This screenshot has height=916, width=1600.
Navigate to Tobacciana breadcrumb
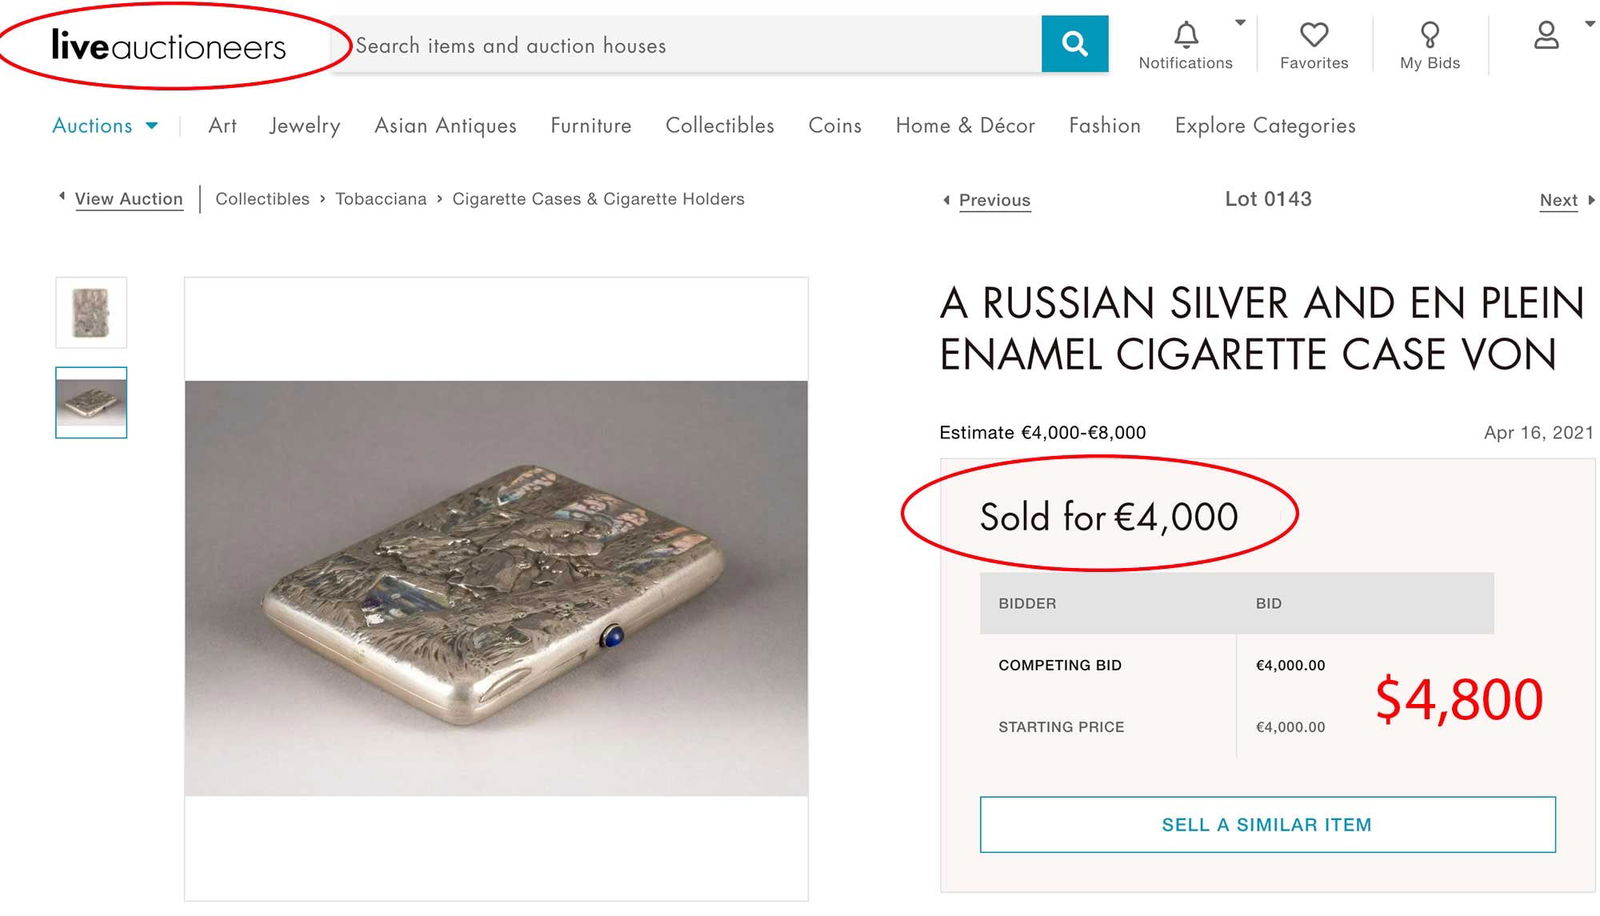point(381,199)
